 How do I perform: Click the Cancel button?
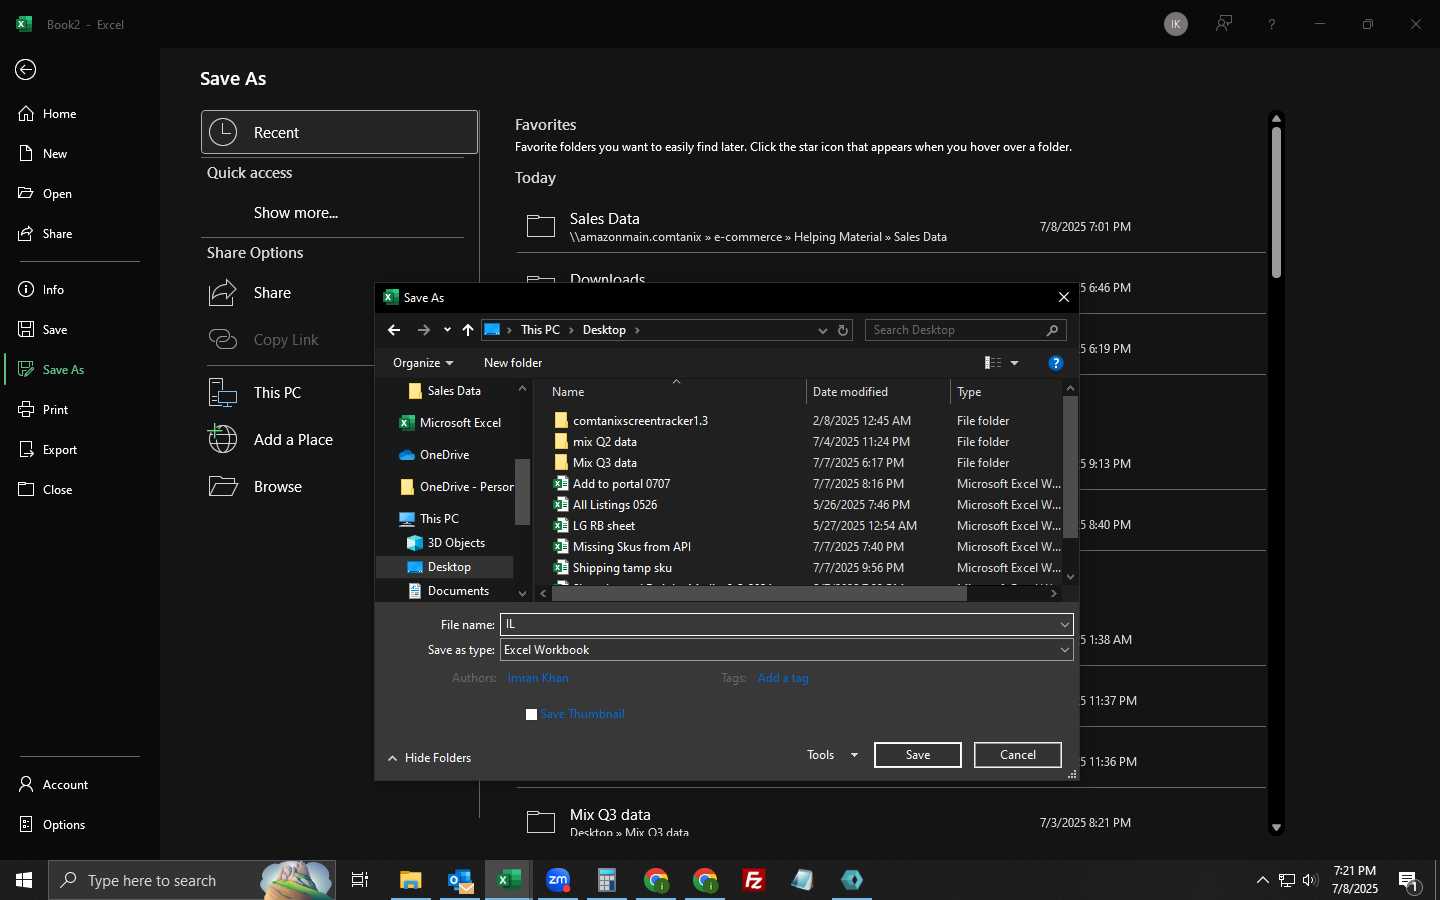coord(1018,755)
